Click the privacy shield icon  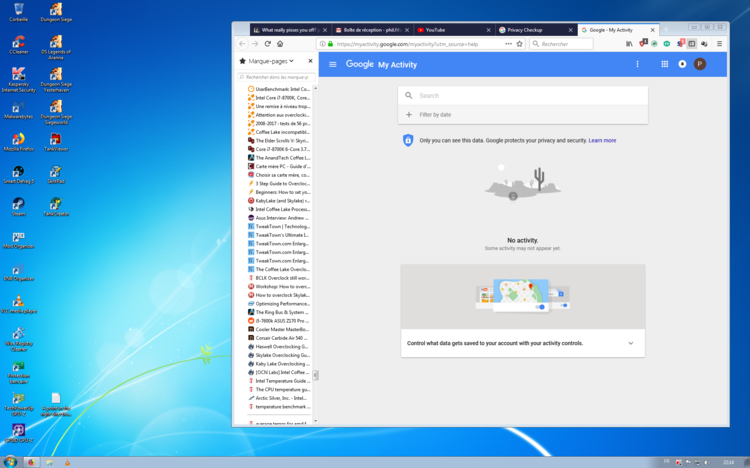pyautogui.click(x=408, y=140)
